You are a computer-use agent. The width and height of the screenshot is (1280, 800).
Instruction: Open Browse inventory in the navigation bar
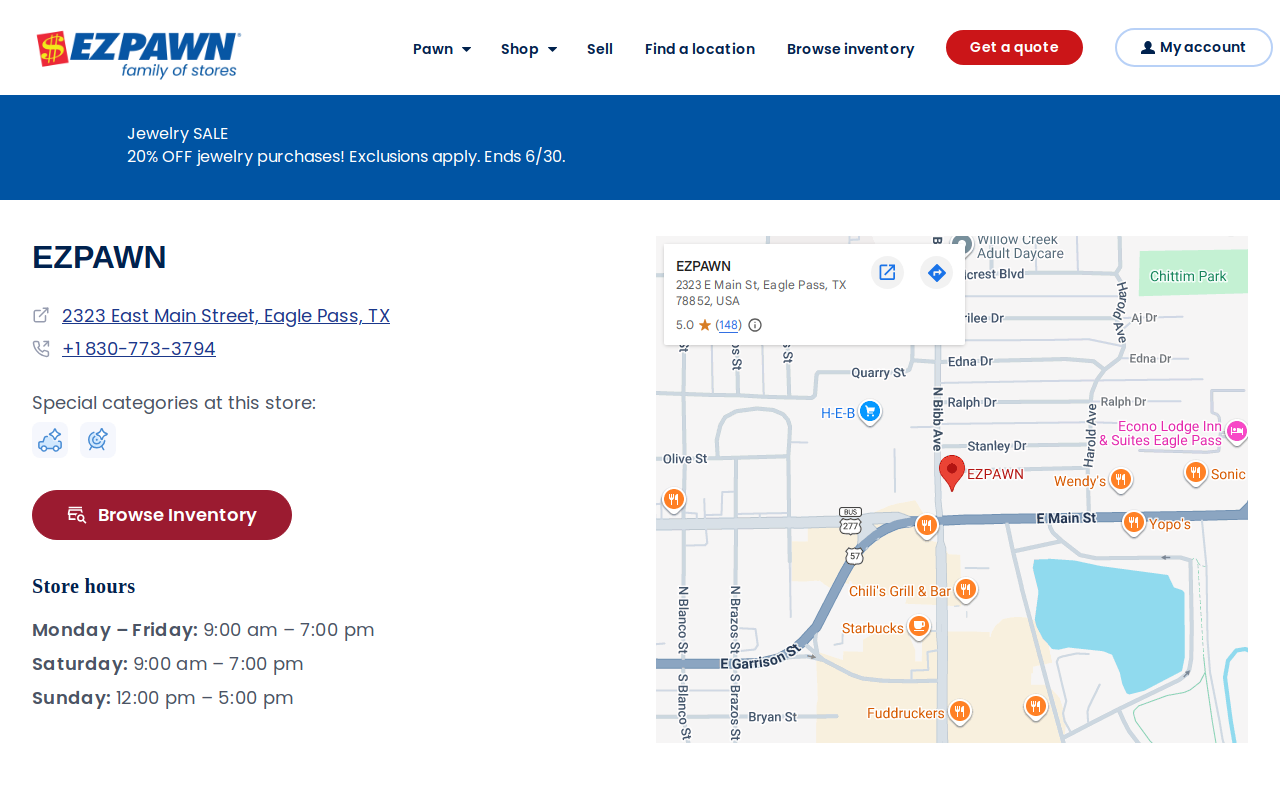(850, 49)
